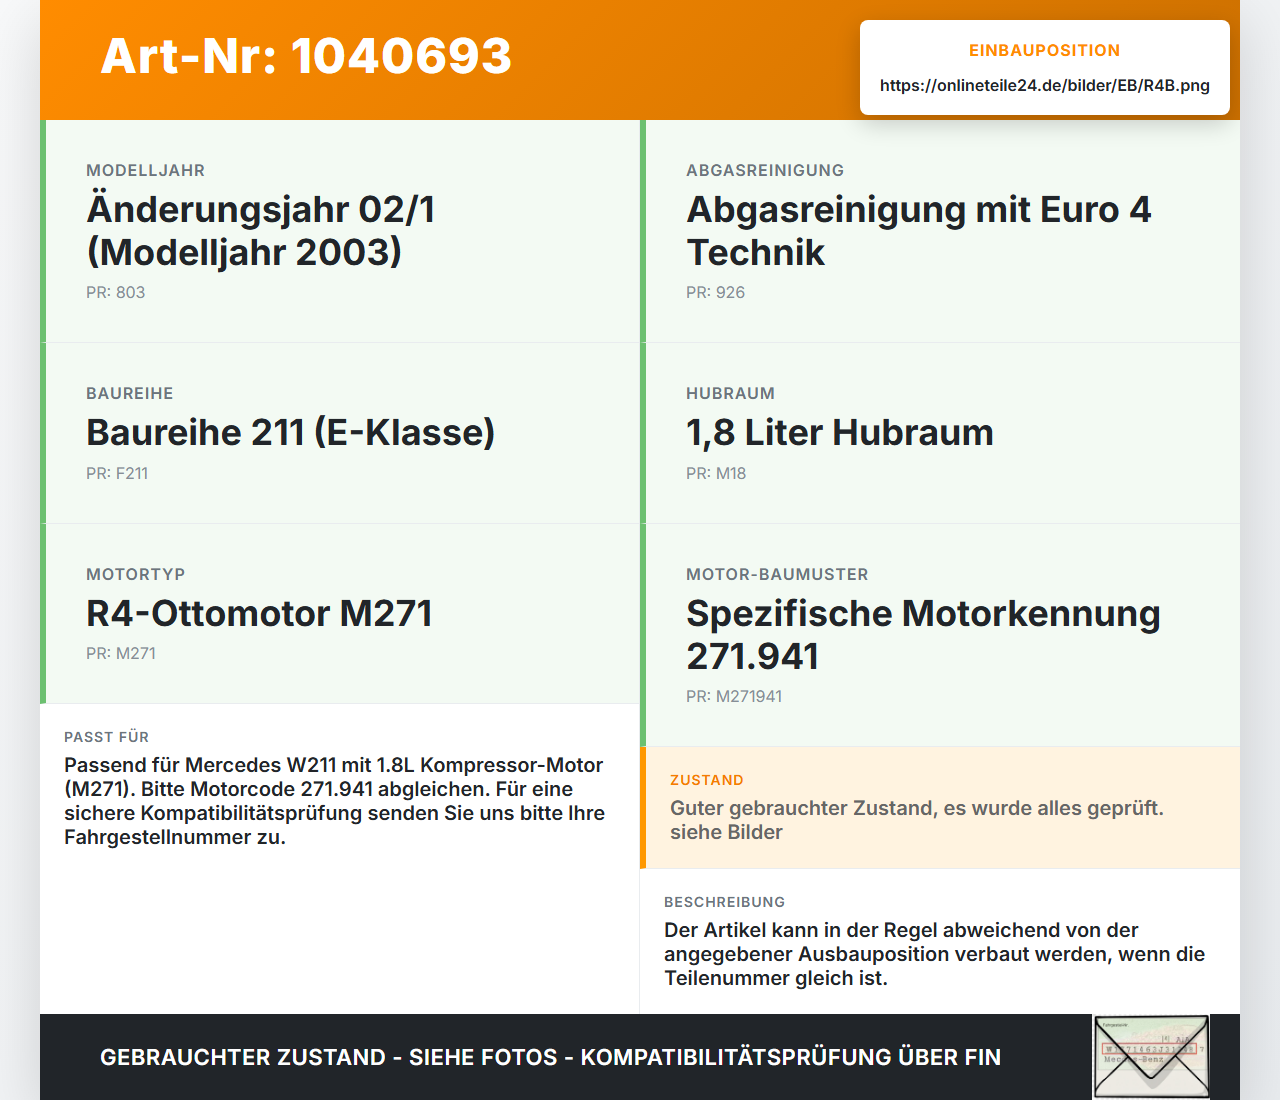The width and height of the screenshot is (1280, 1100).
Task: Click the HUBRAUM label
Action: (730, 393)
